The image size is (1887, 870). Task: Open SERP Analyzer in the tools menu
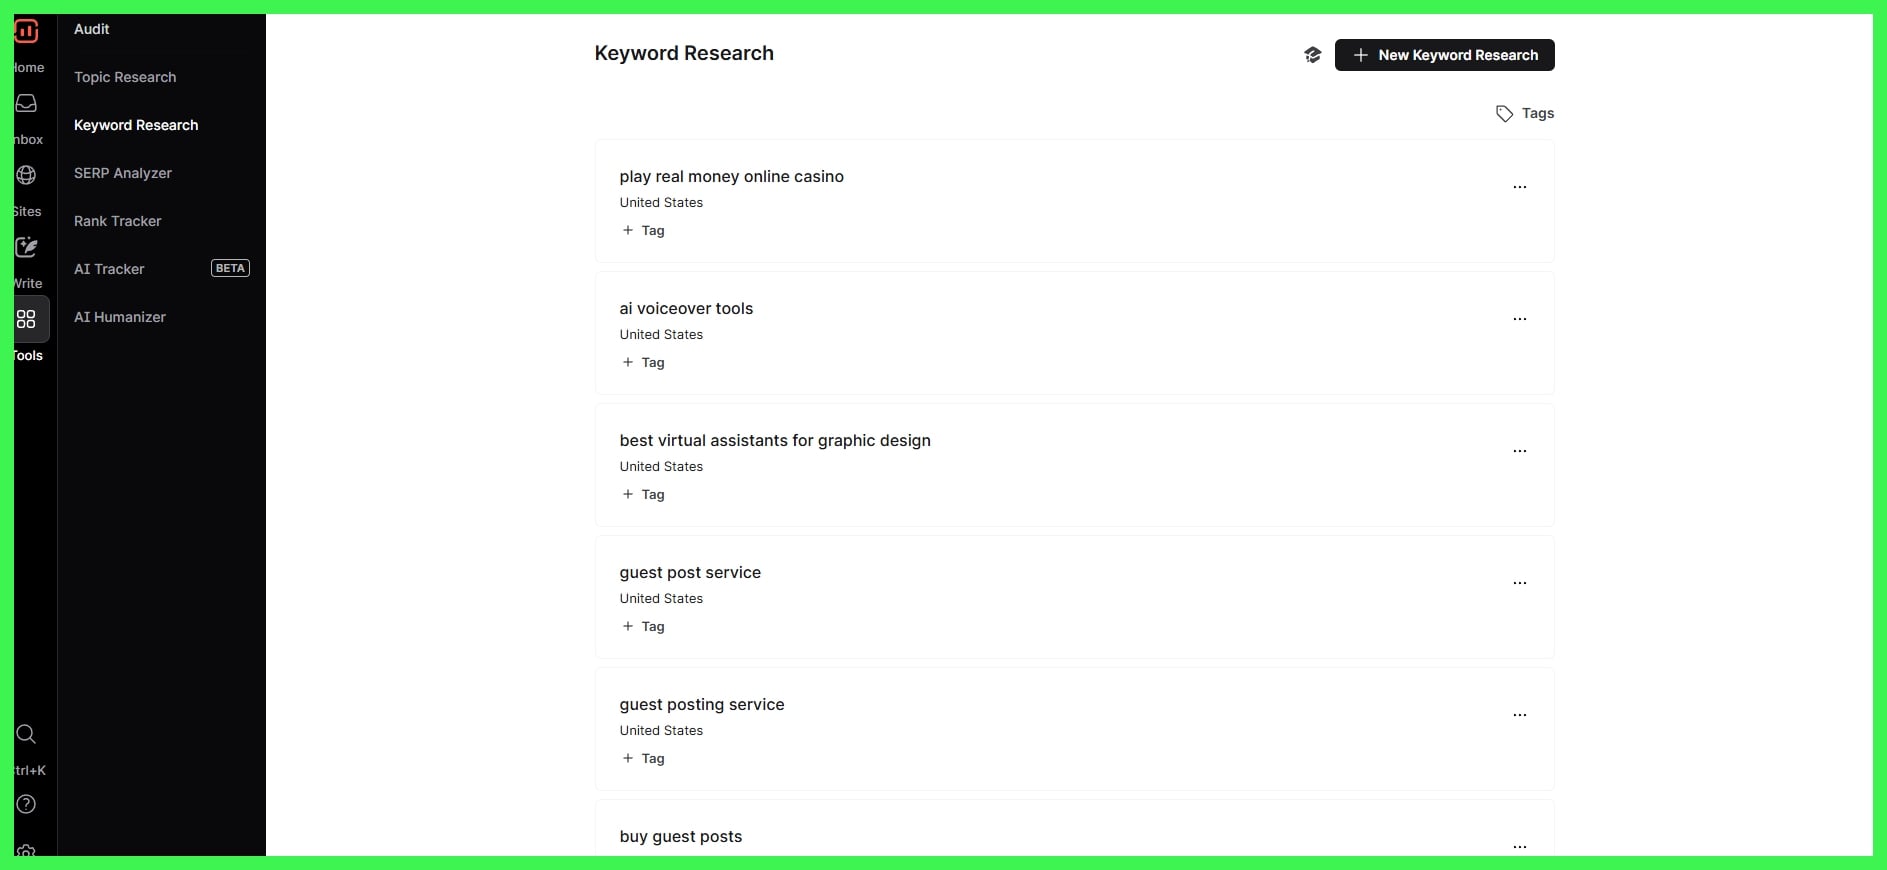[x=123, y=173]
